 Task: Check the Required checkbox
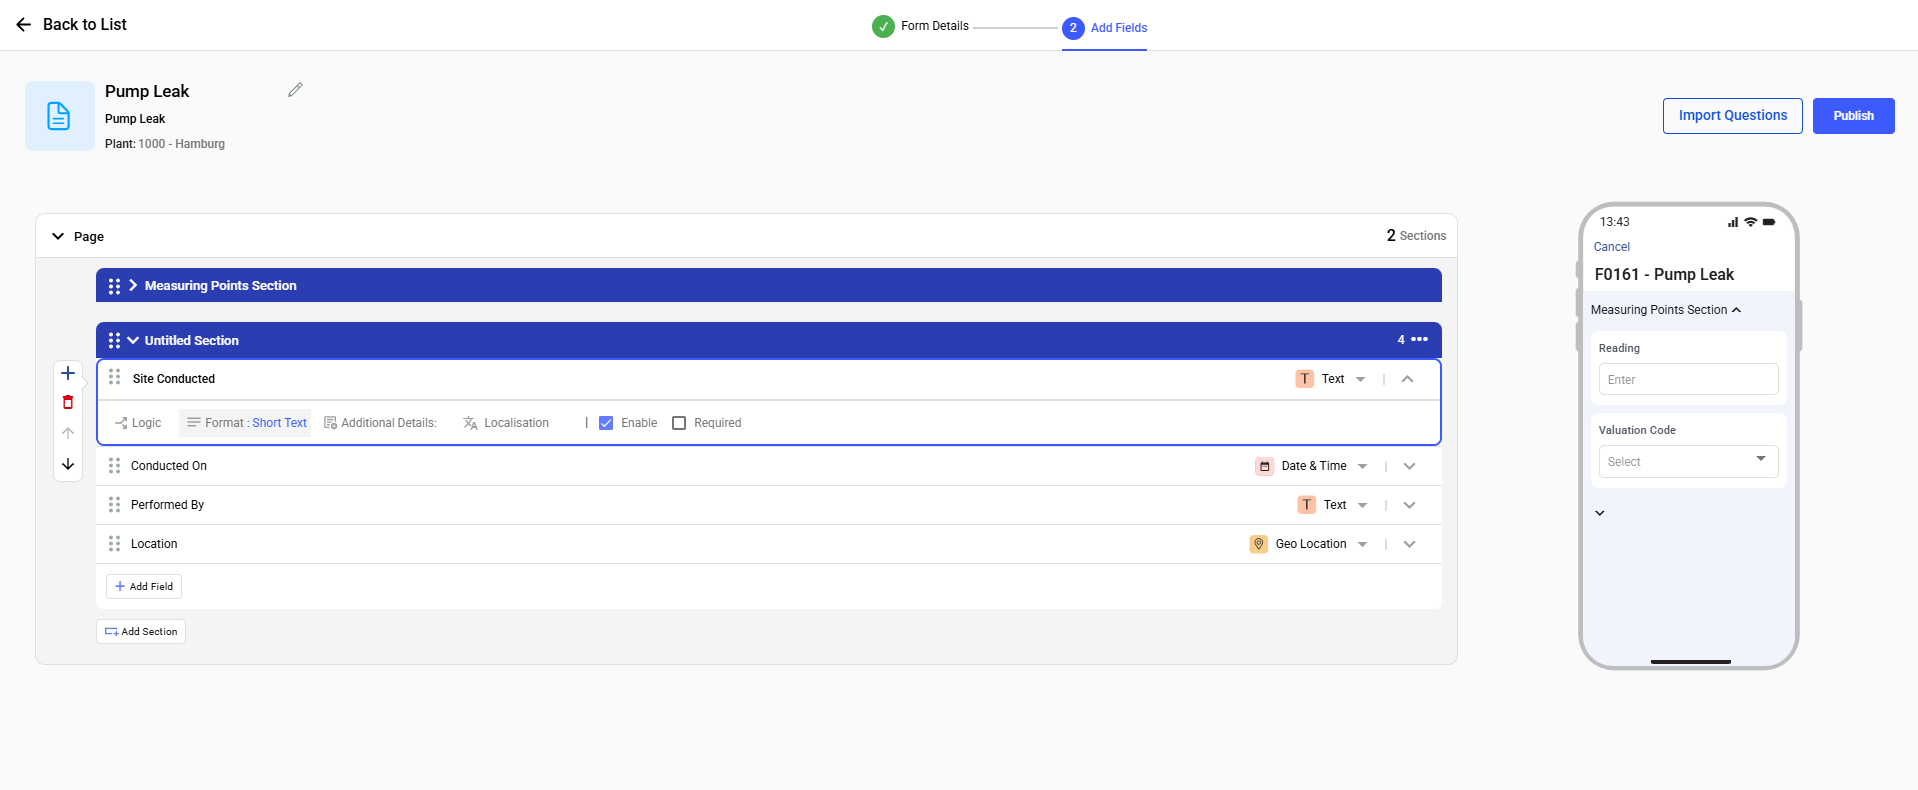click(x=679, y=423)
